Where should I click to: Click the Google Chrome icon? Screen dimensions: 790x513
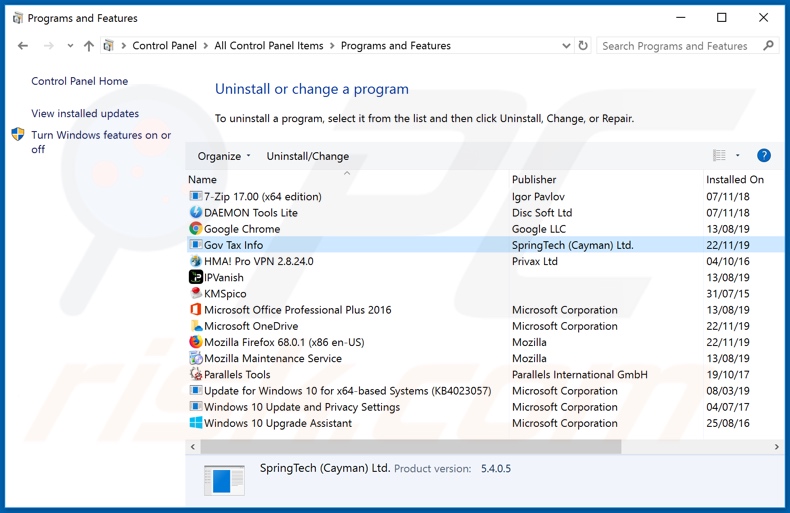195,228
